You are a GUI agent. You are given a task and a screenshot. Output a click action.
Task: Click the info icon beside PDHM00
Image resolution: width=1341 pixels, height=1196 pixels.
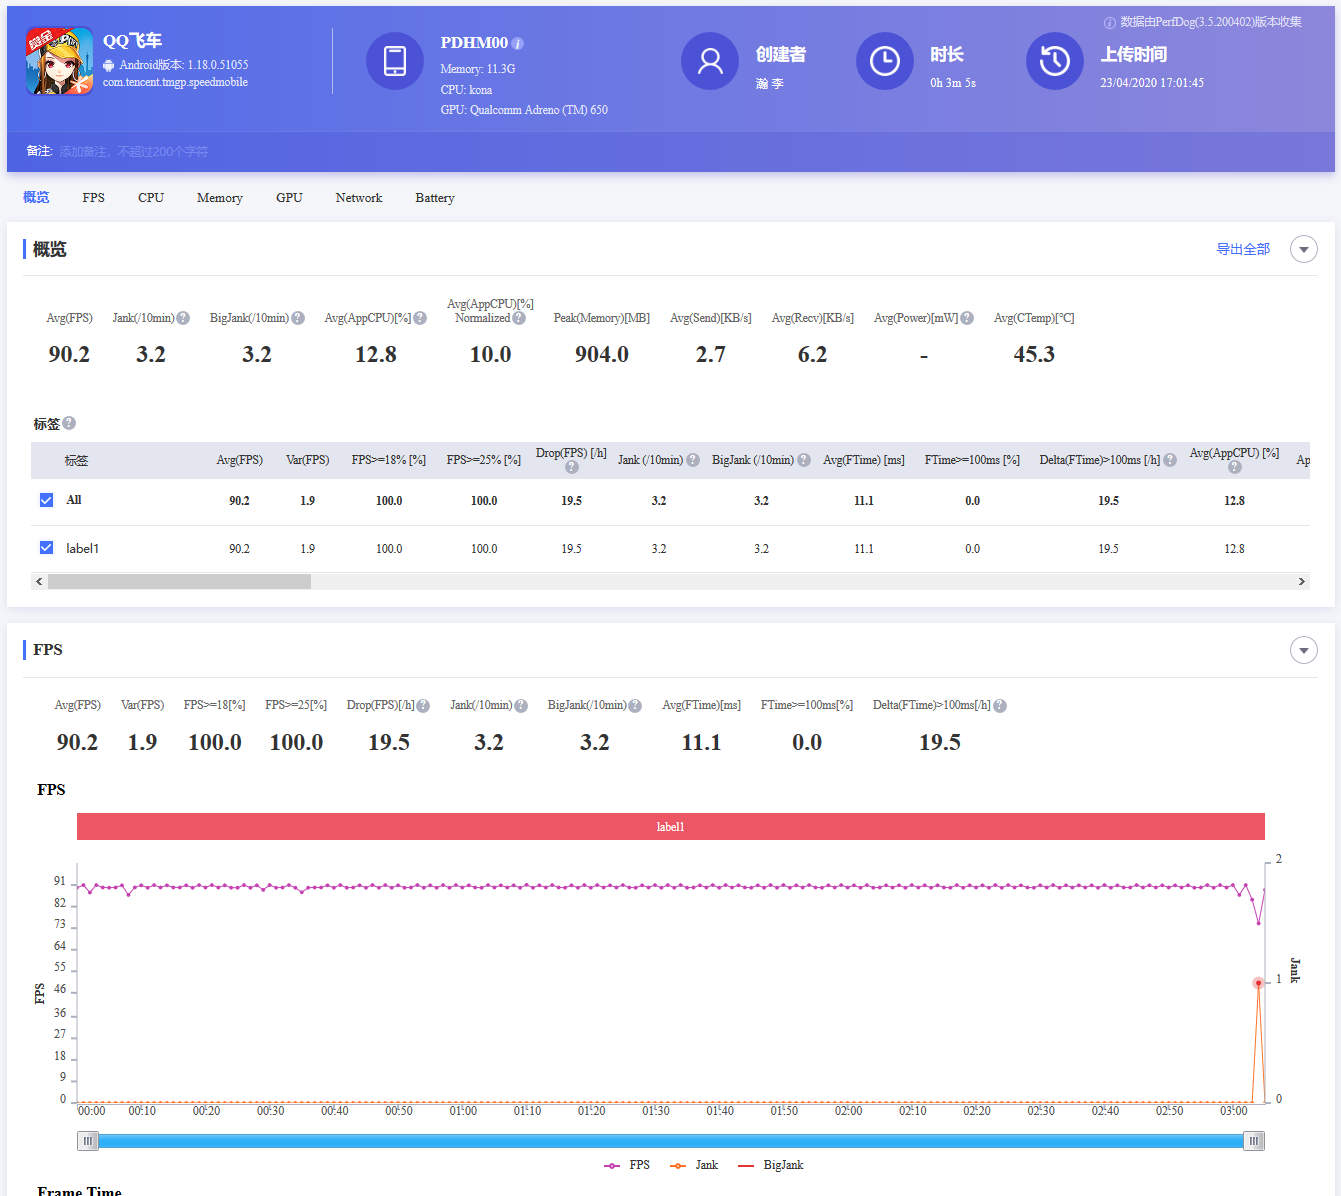click(518, 43)
